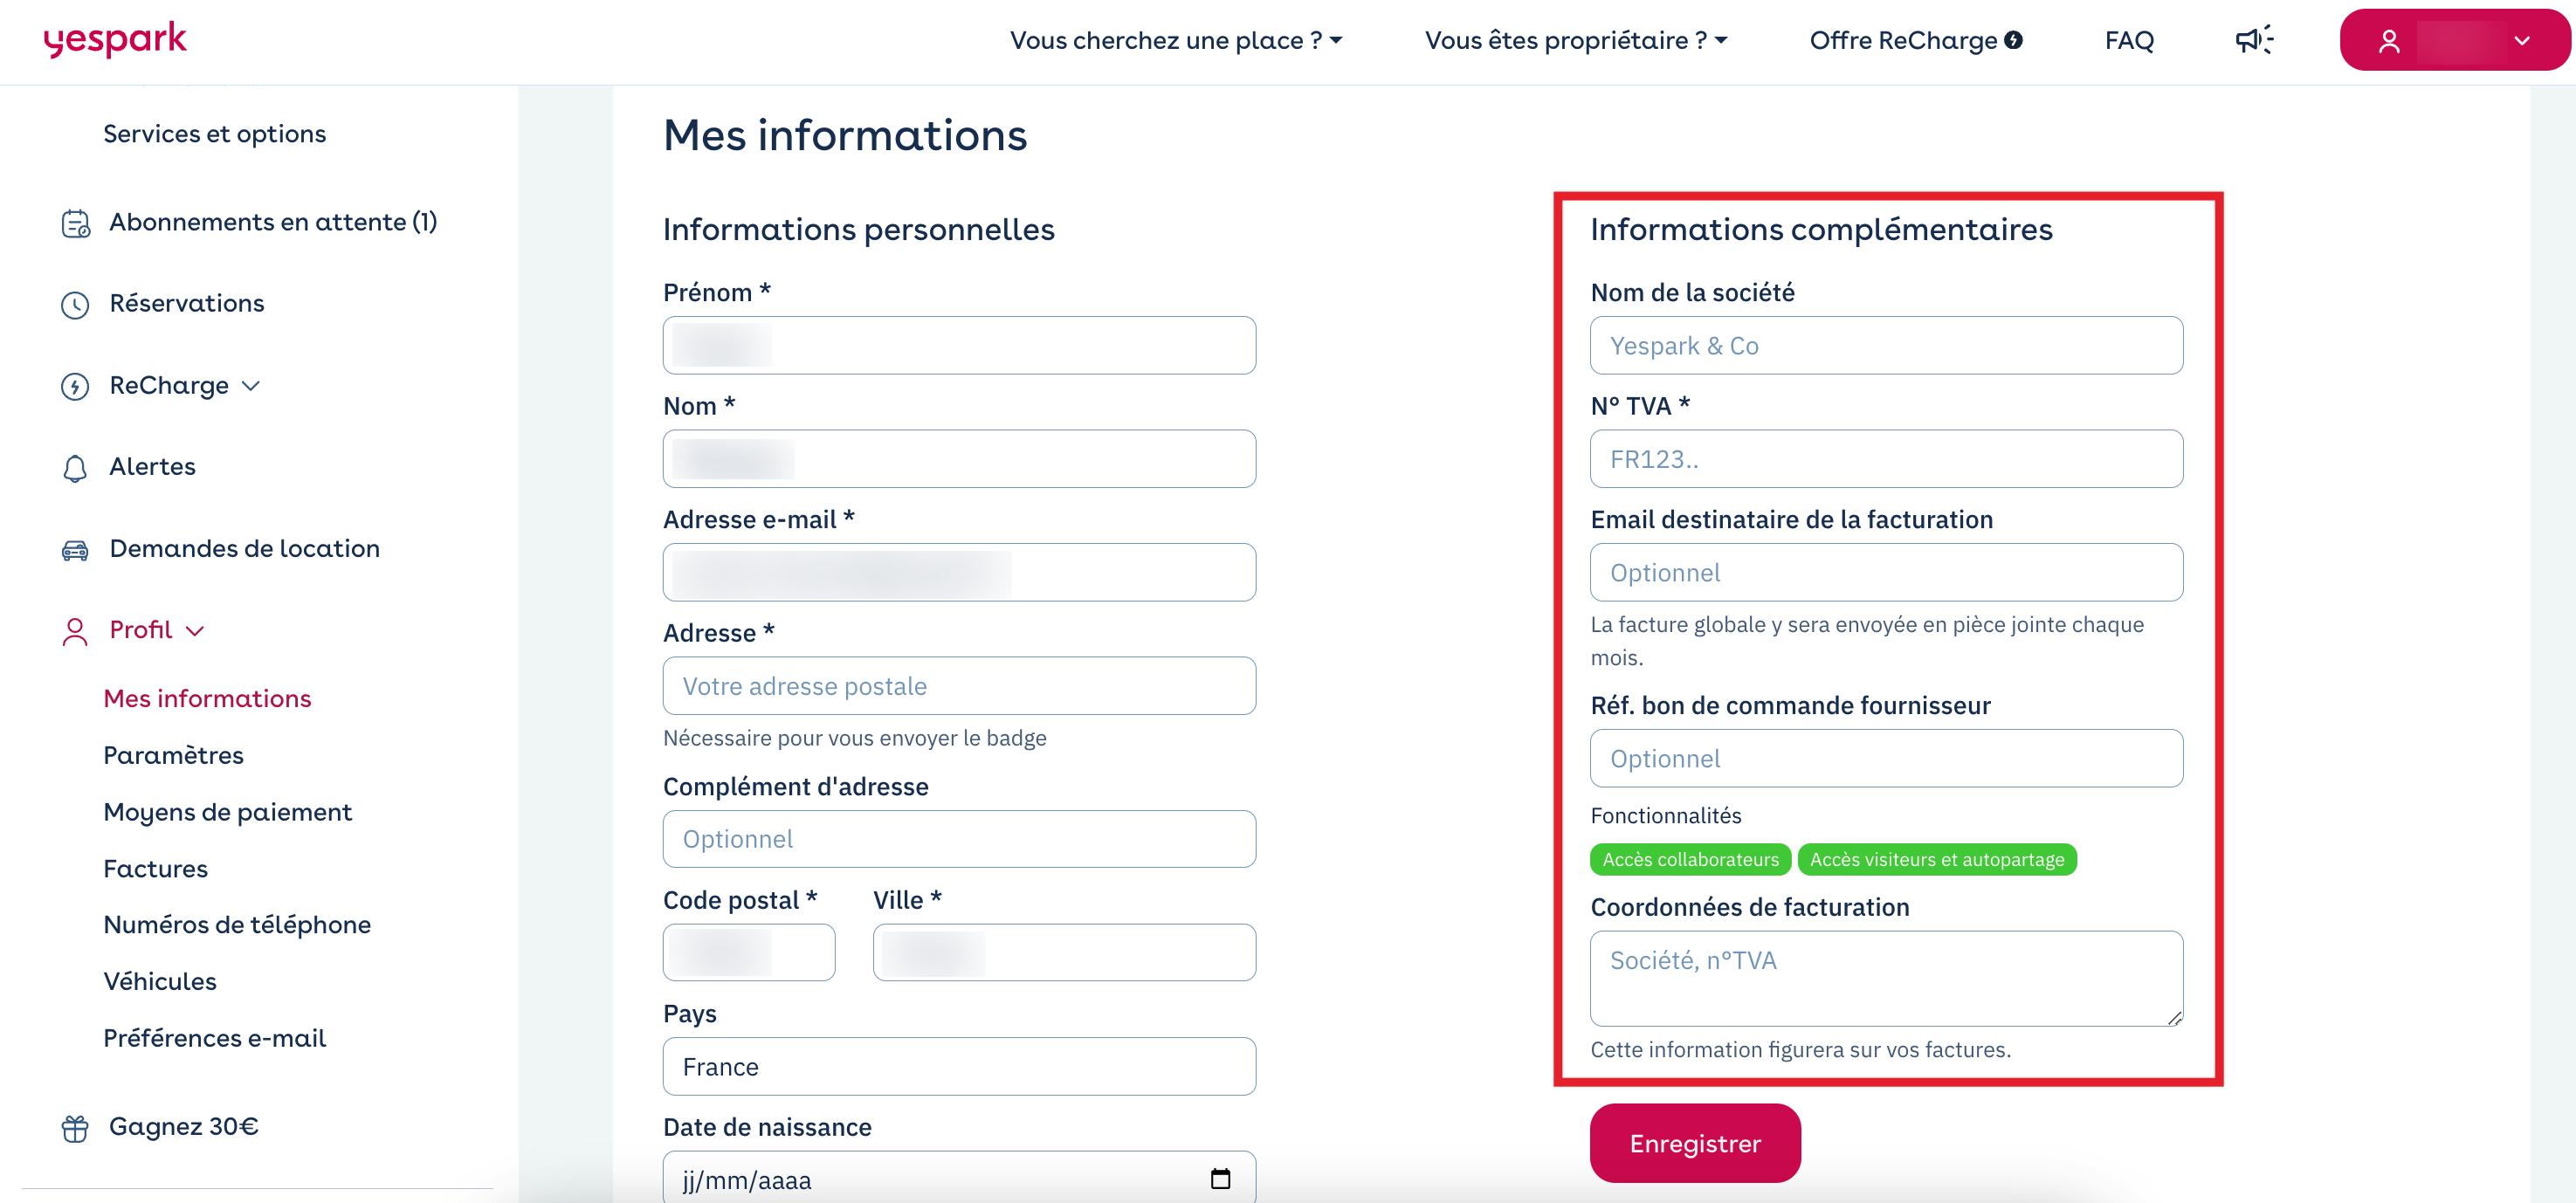Focus the N° TVA input field

(x=1886, y=459)
